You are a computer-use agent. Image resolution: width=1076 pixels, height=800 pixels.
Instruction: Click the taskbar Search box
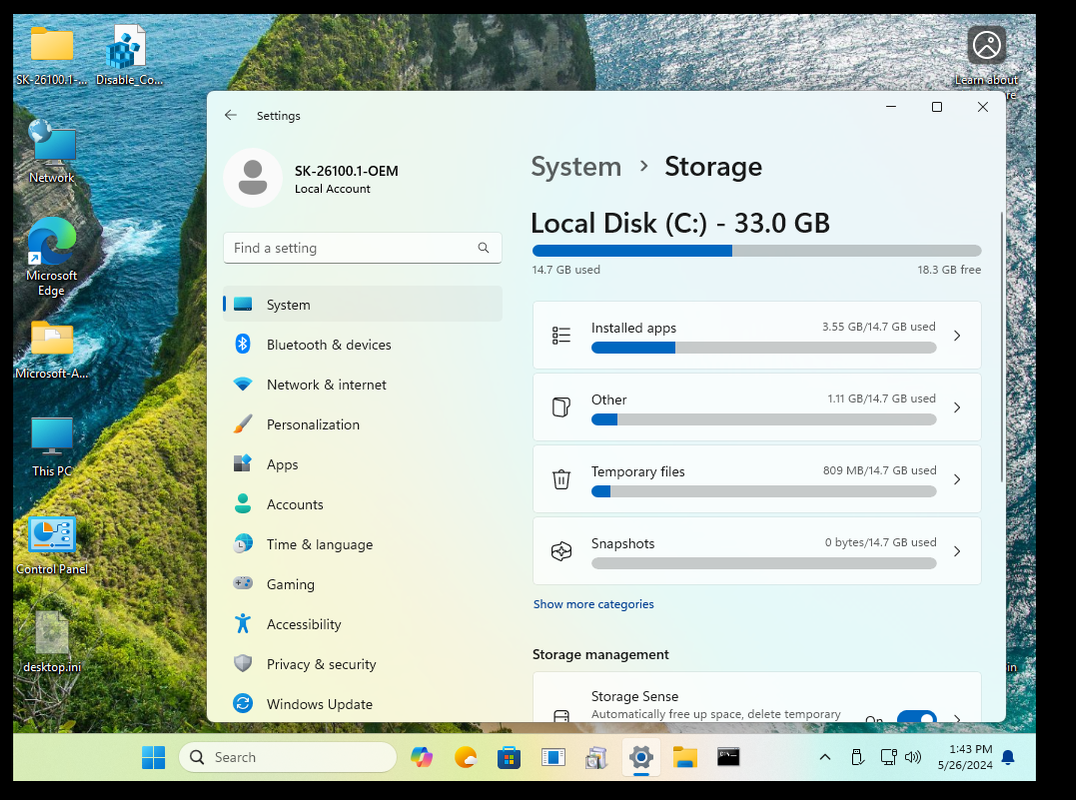(x=288, y=757)
